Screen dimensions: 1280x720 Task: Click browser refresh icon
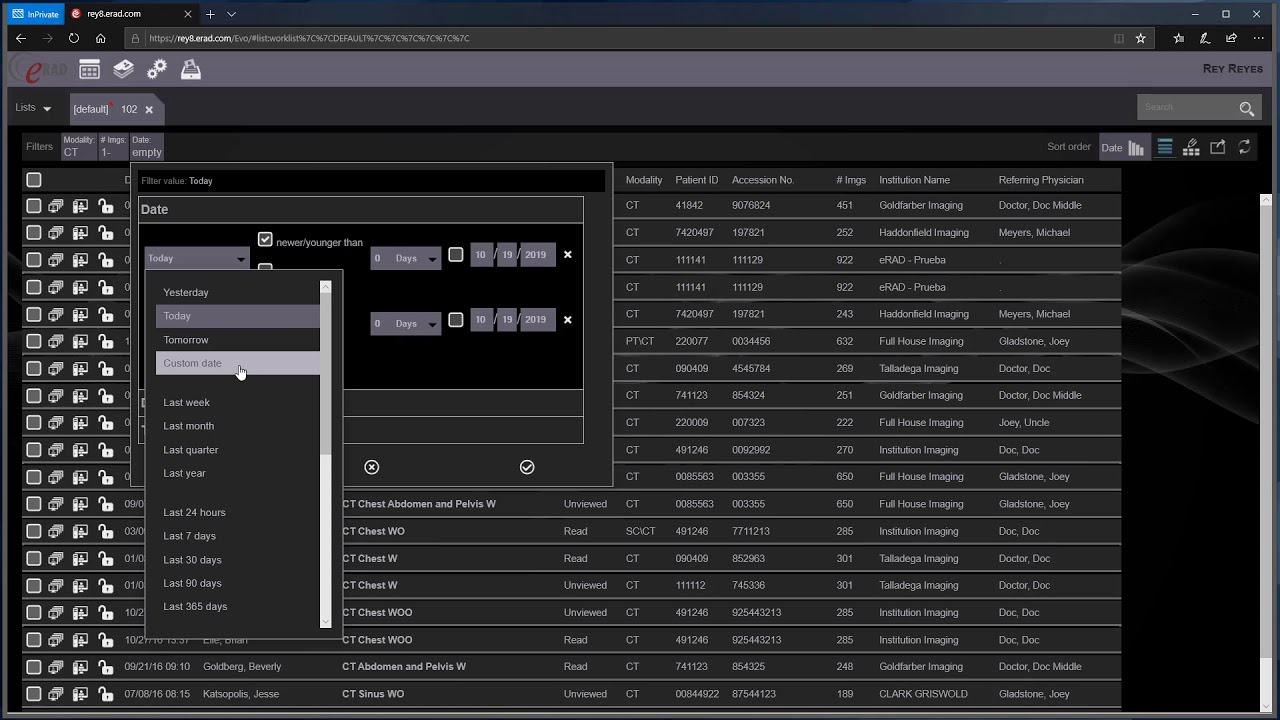(74, 38)
